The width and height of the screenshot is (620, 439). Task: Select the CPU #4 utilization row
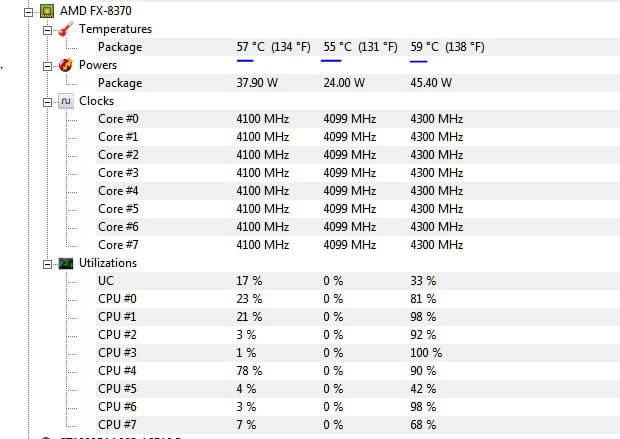pyautogui.click(x=116, y=371)
